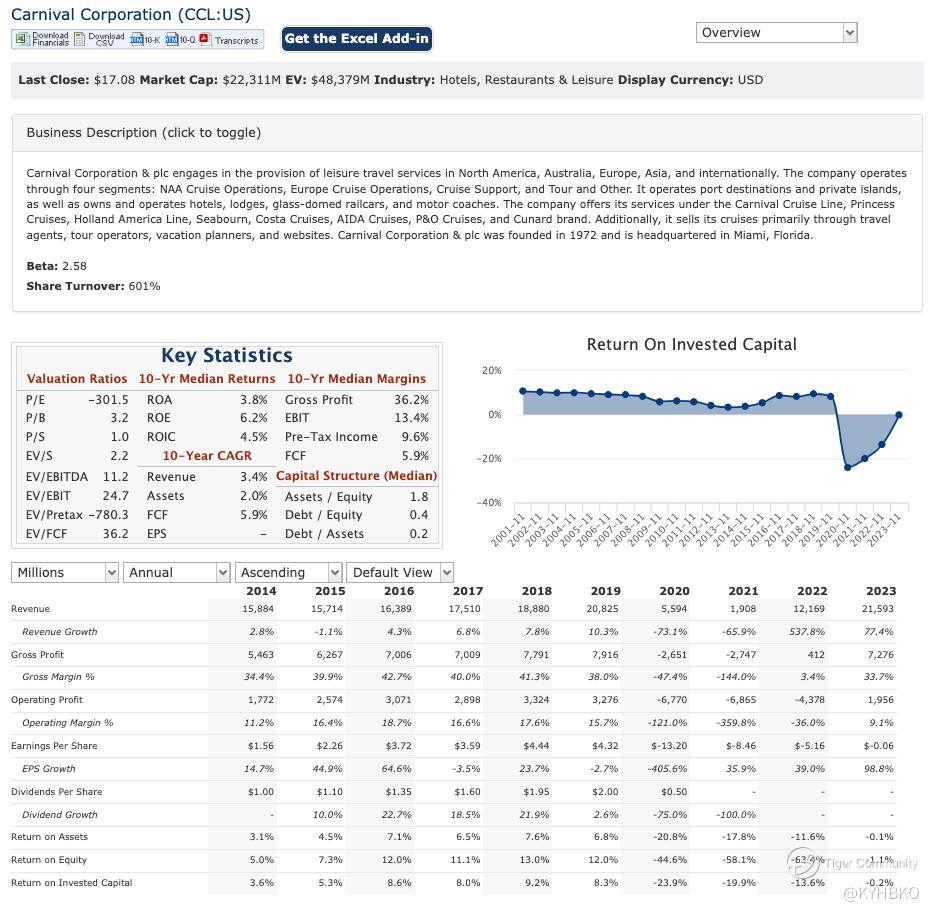The width and height of the screenshot is (937, 914).
Task: Click the Capital Structure (Median) heading
Action: point(357,476)
